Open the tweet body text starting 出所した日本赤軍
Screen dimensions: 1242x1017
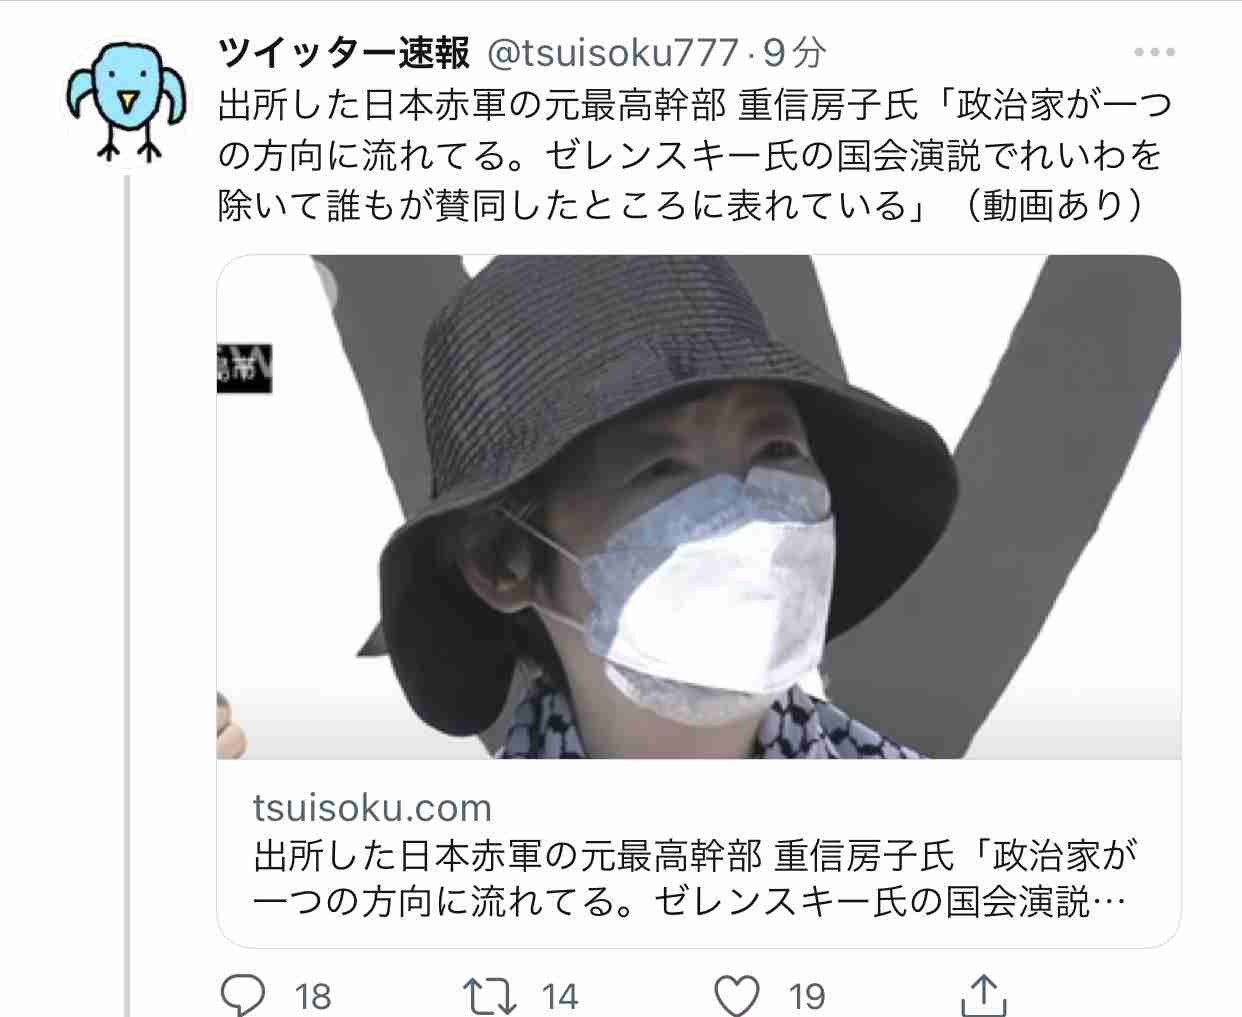(695, 155)
